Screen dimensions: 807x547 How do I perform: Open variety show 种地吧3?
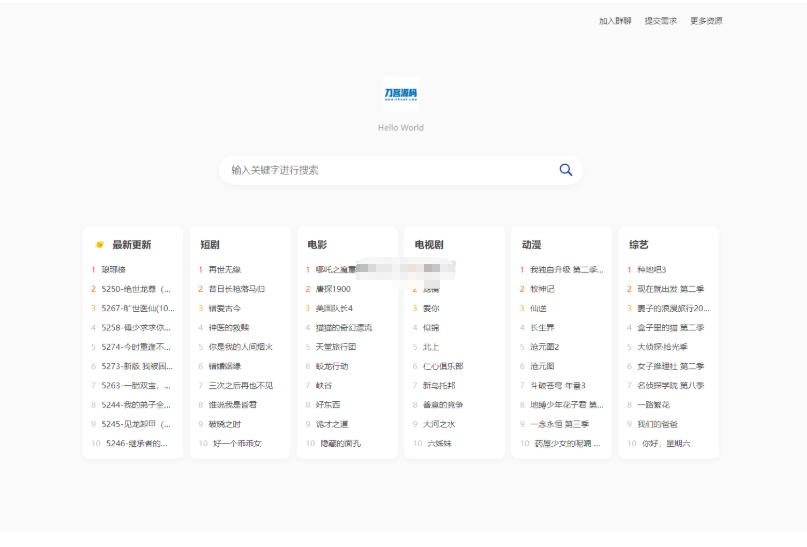pyautogui.click(x=651, y=270)
